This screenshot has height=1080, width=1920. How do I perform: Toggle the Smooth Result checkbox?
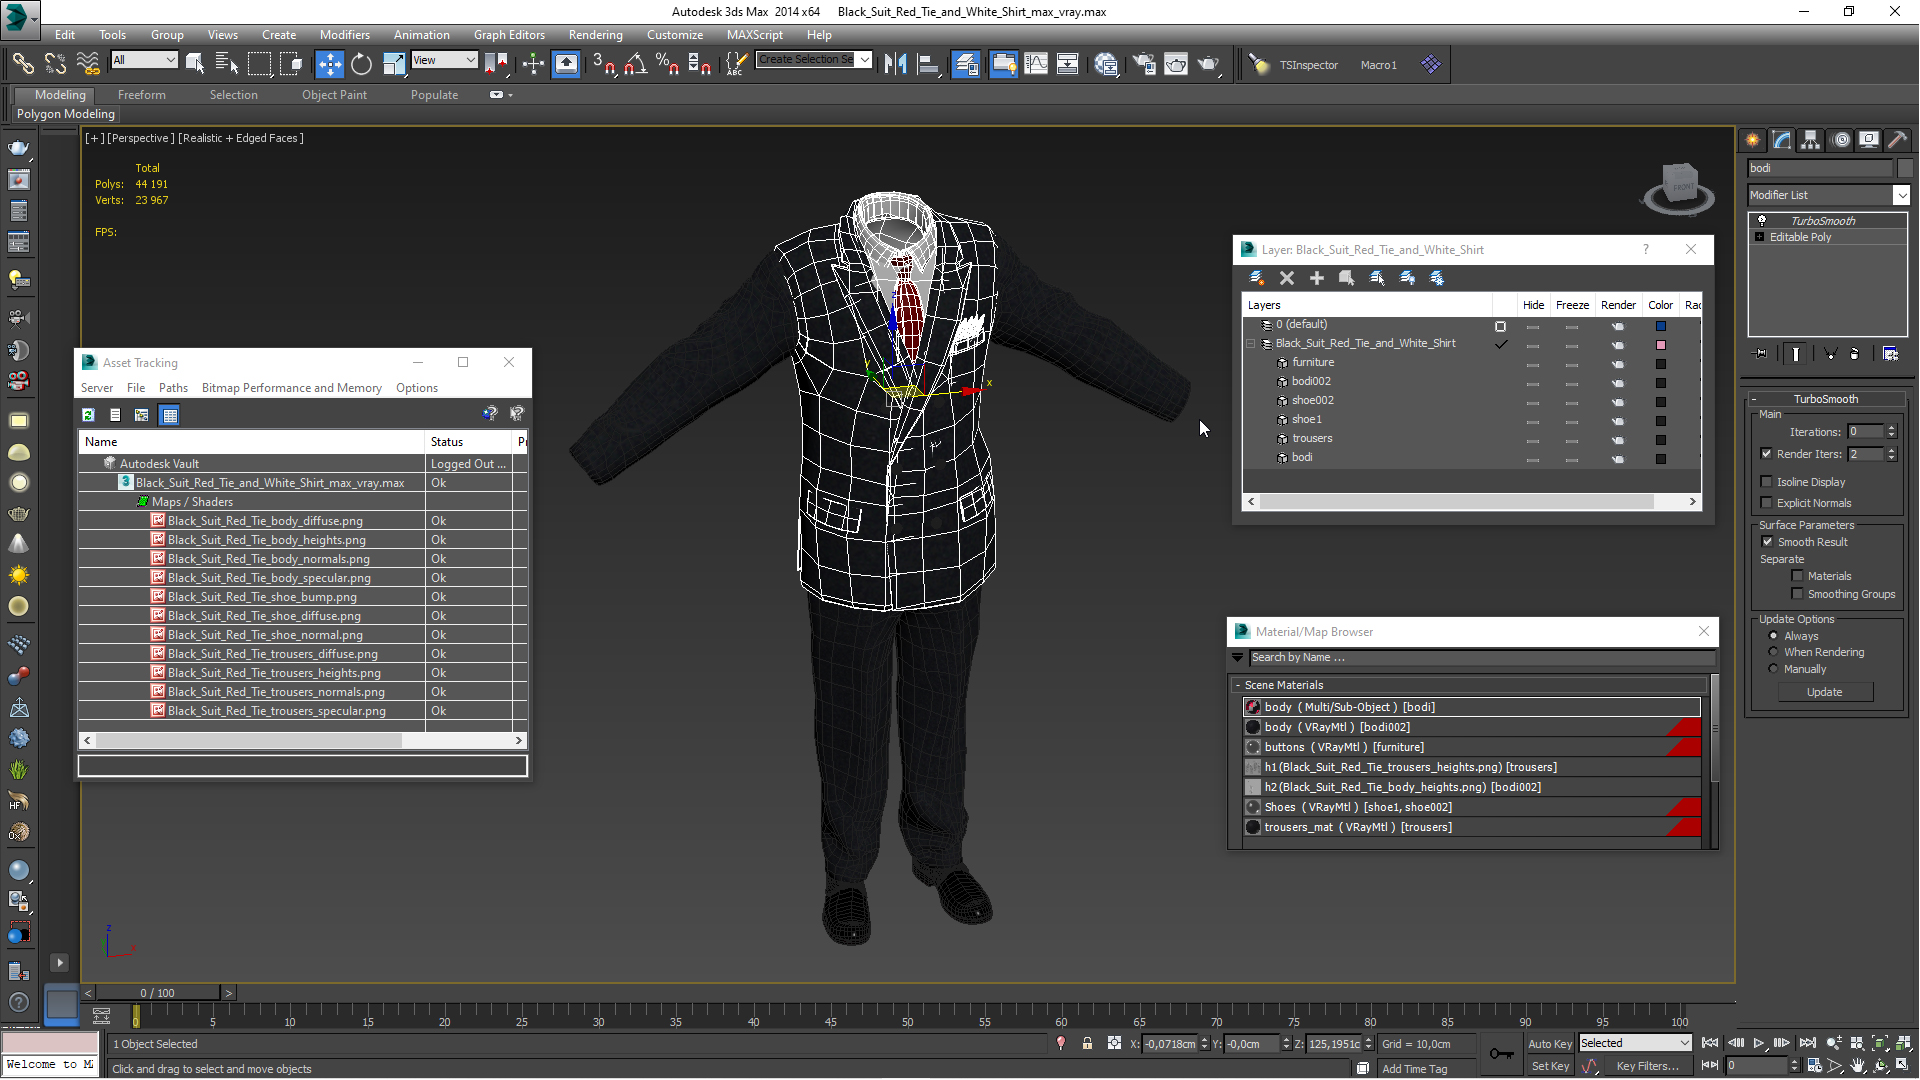(x=1767, y=542)
